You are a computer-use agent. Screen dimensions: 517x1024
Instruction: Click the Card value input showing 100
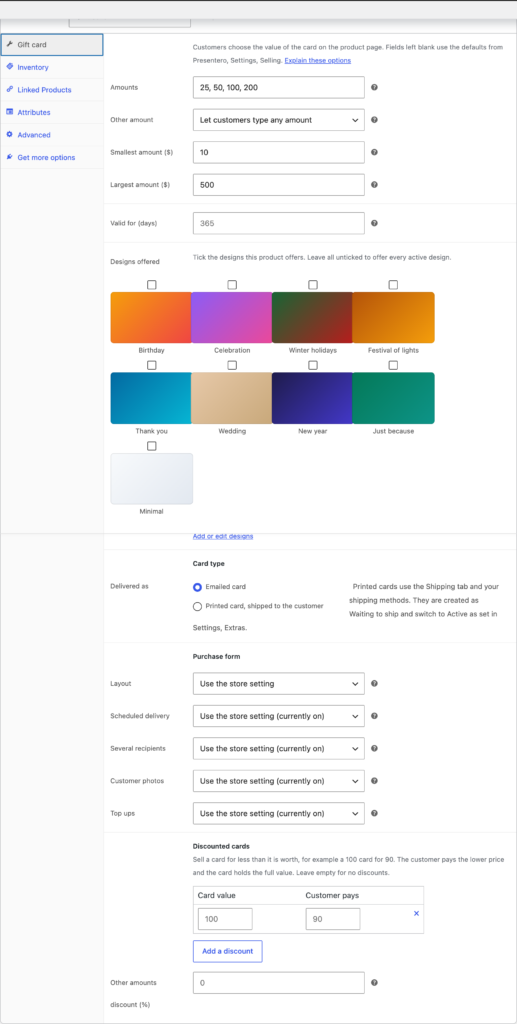click(x=225, y=919)
